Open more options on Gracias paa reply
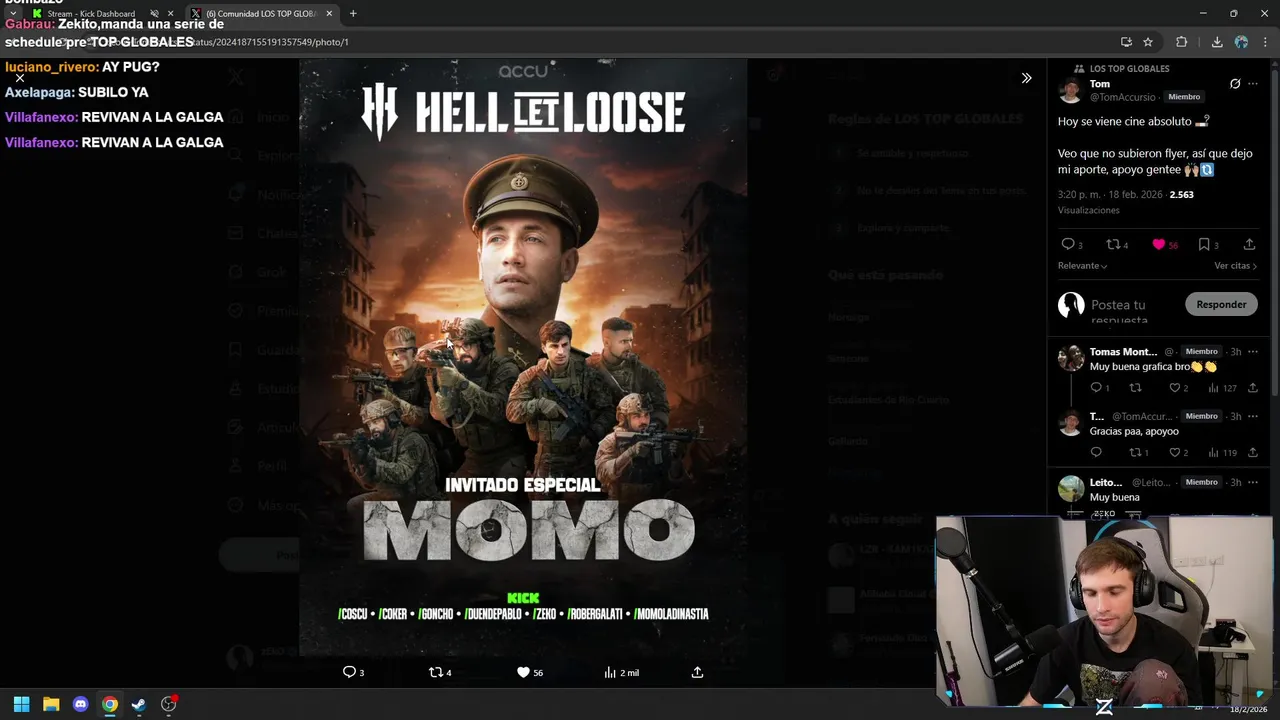This screenshot has height=720, width=1280. [x=1253, y=416]
